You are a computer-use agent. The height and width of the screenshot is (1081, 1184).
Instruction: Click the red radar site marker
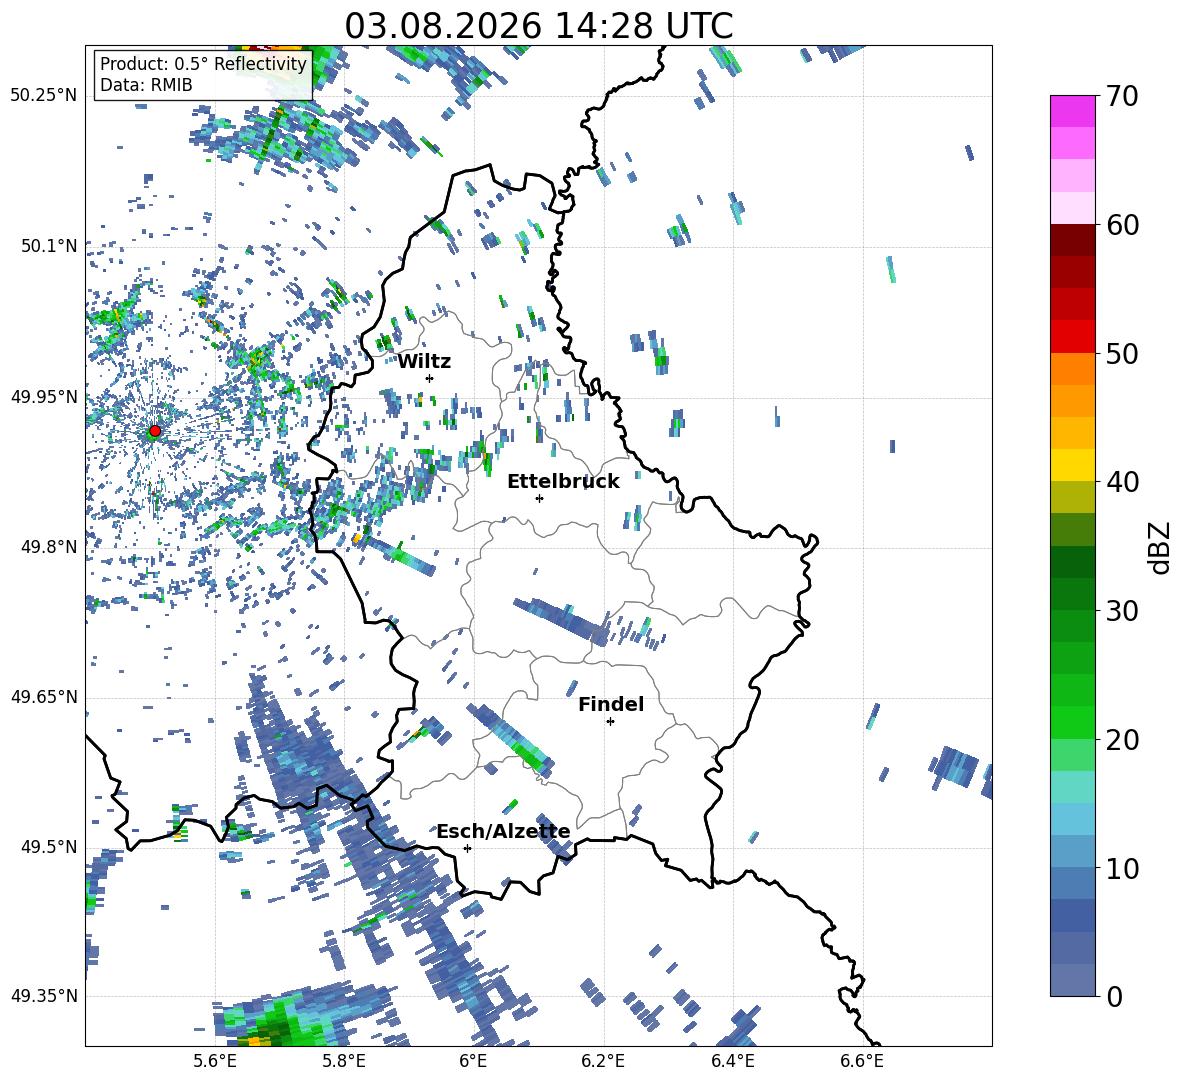[155, 431]
